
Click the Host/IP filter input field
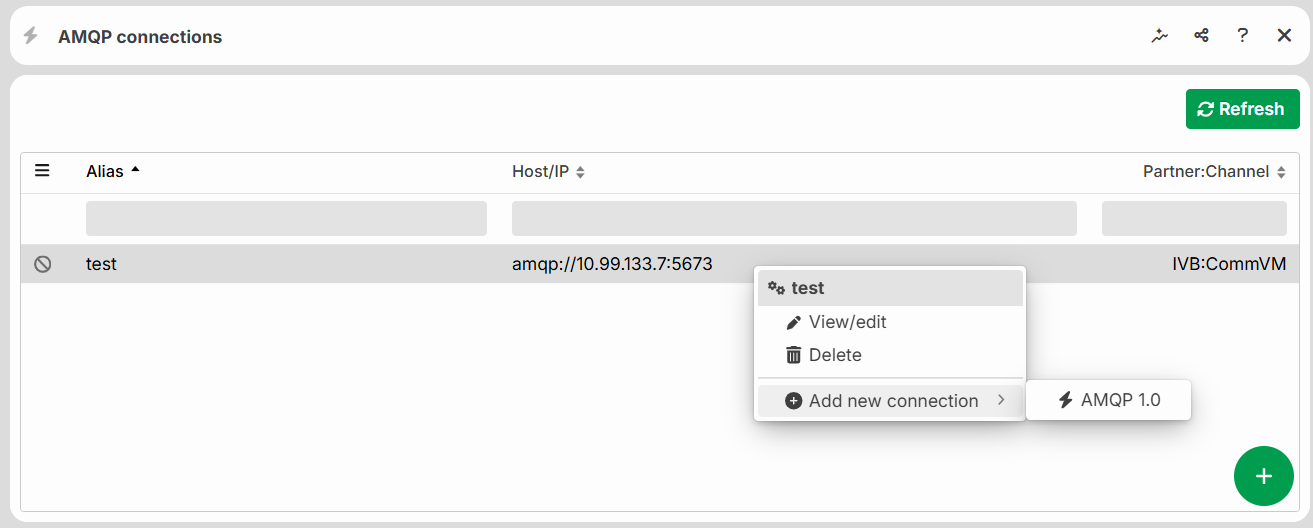click(x=794, y=219)
